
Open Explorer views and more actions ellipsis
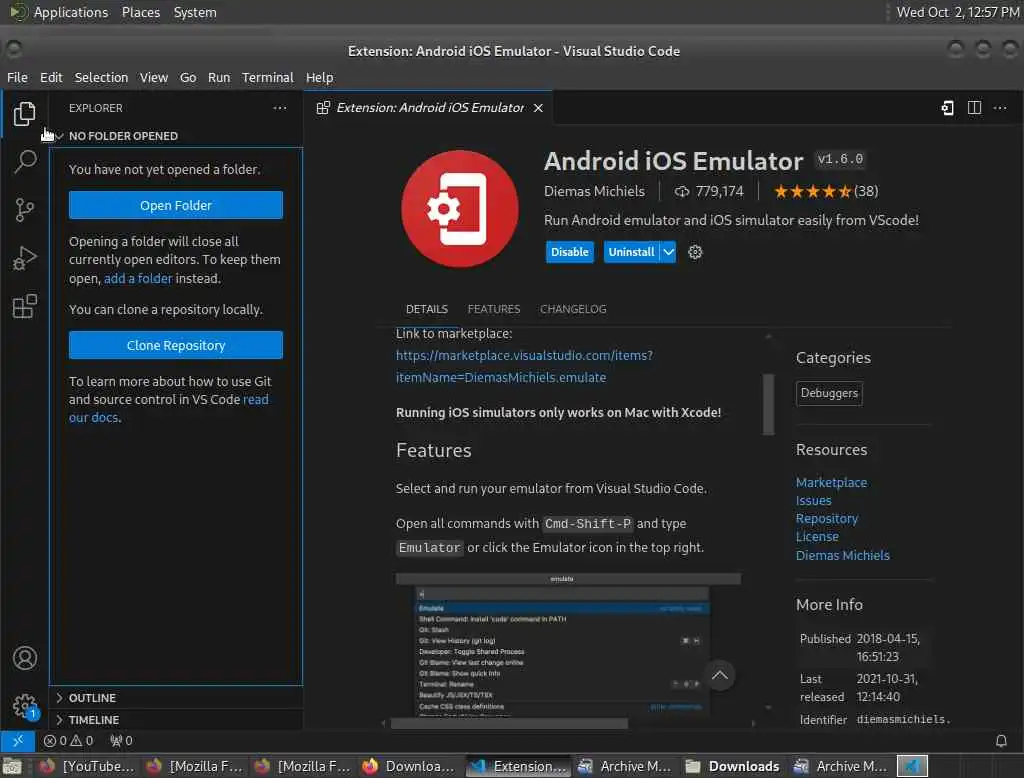pos(280,108)
